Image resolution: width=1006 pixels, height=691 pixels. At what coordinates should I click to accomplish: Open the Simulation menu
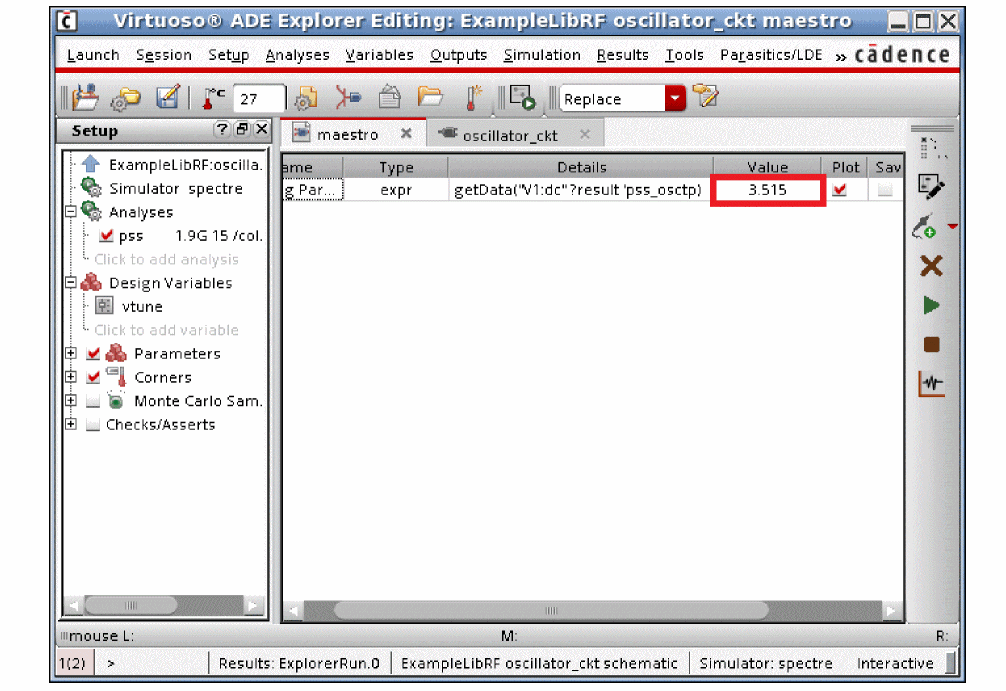[541, 55]
